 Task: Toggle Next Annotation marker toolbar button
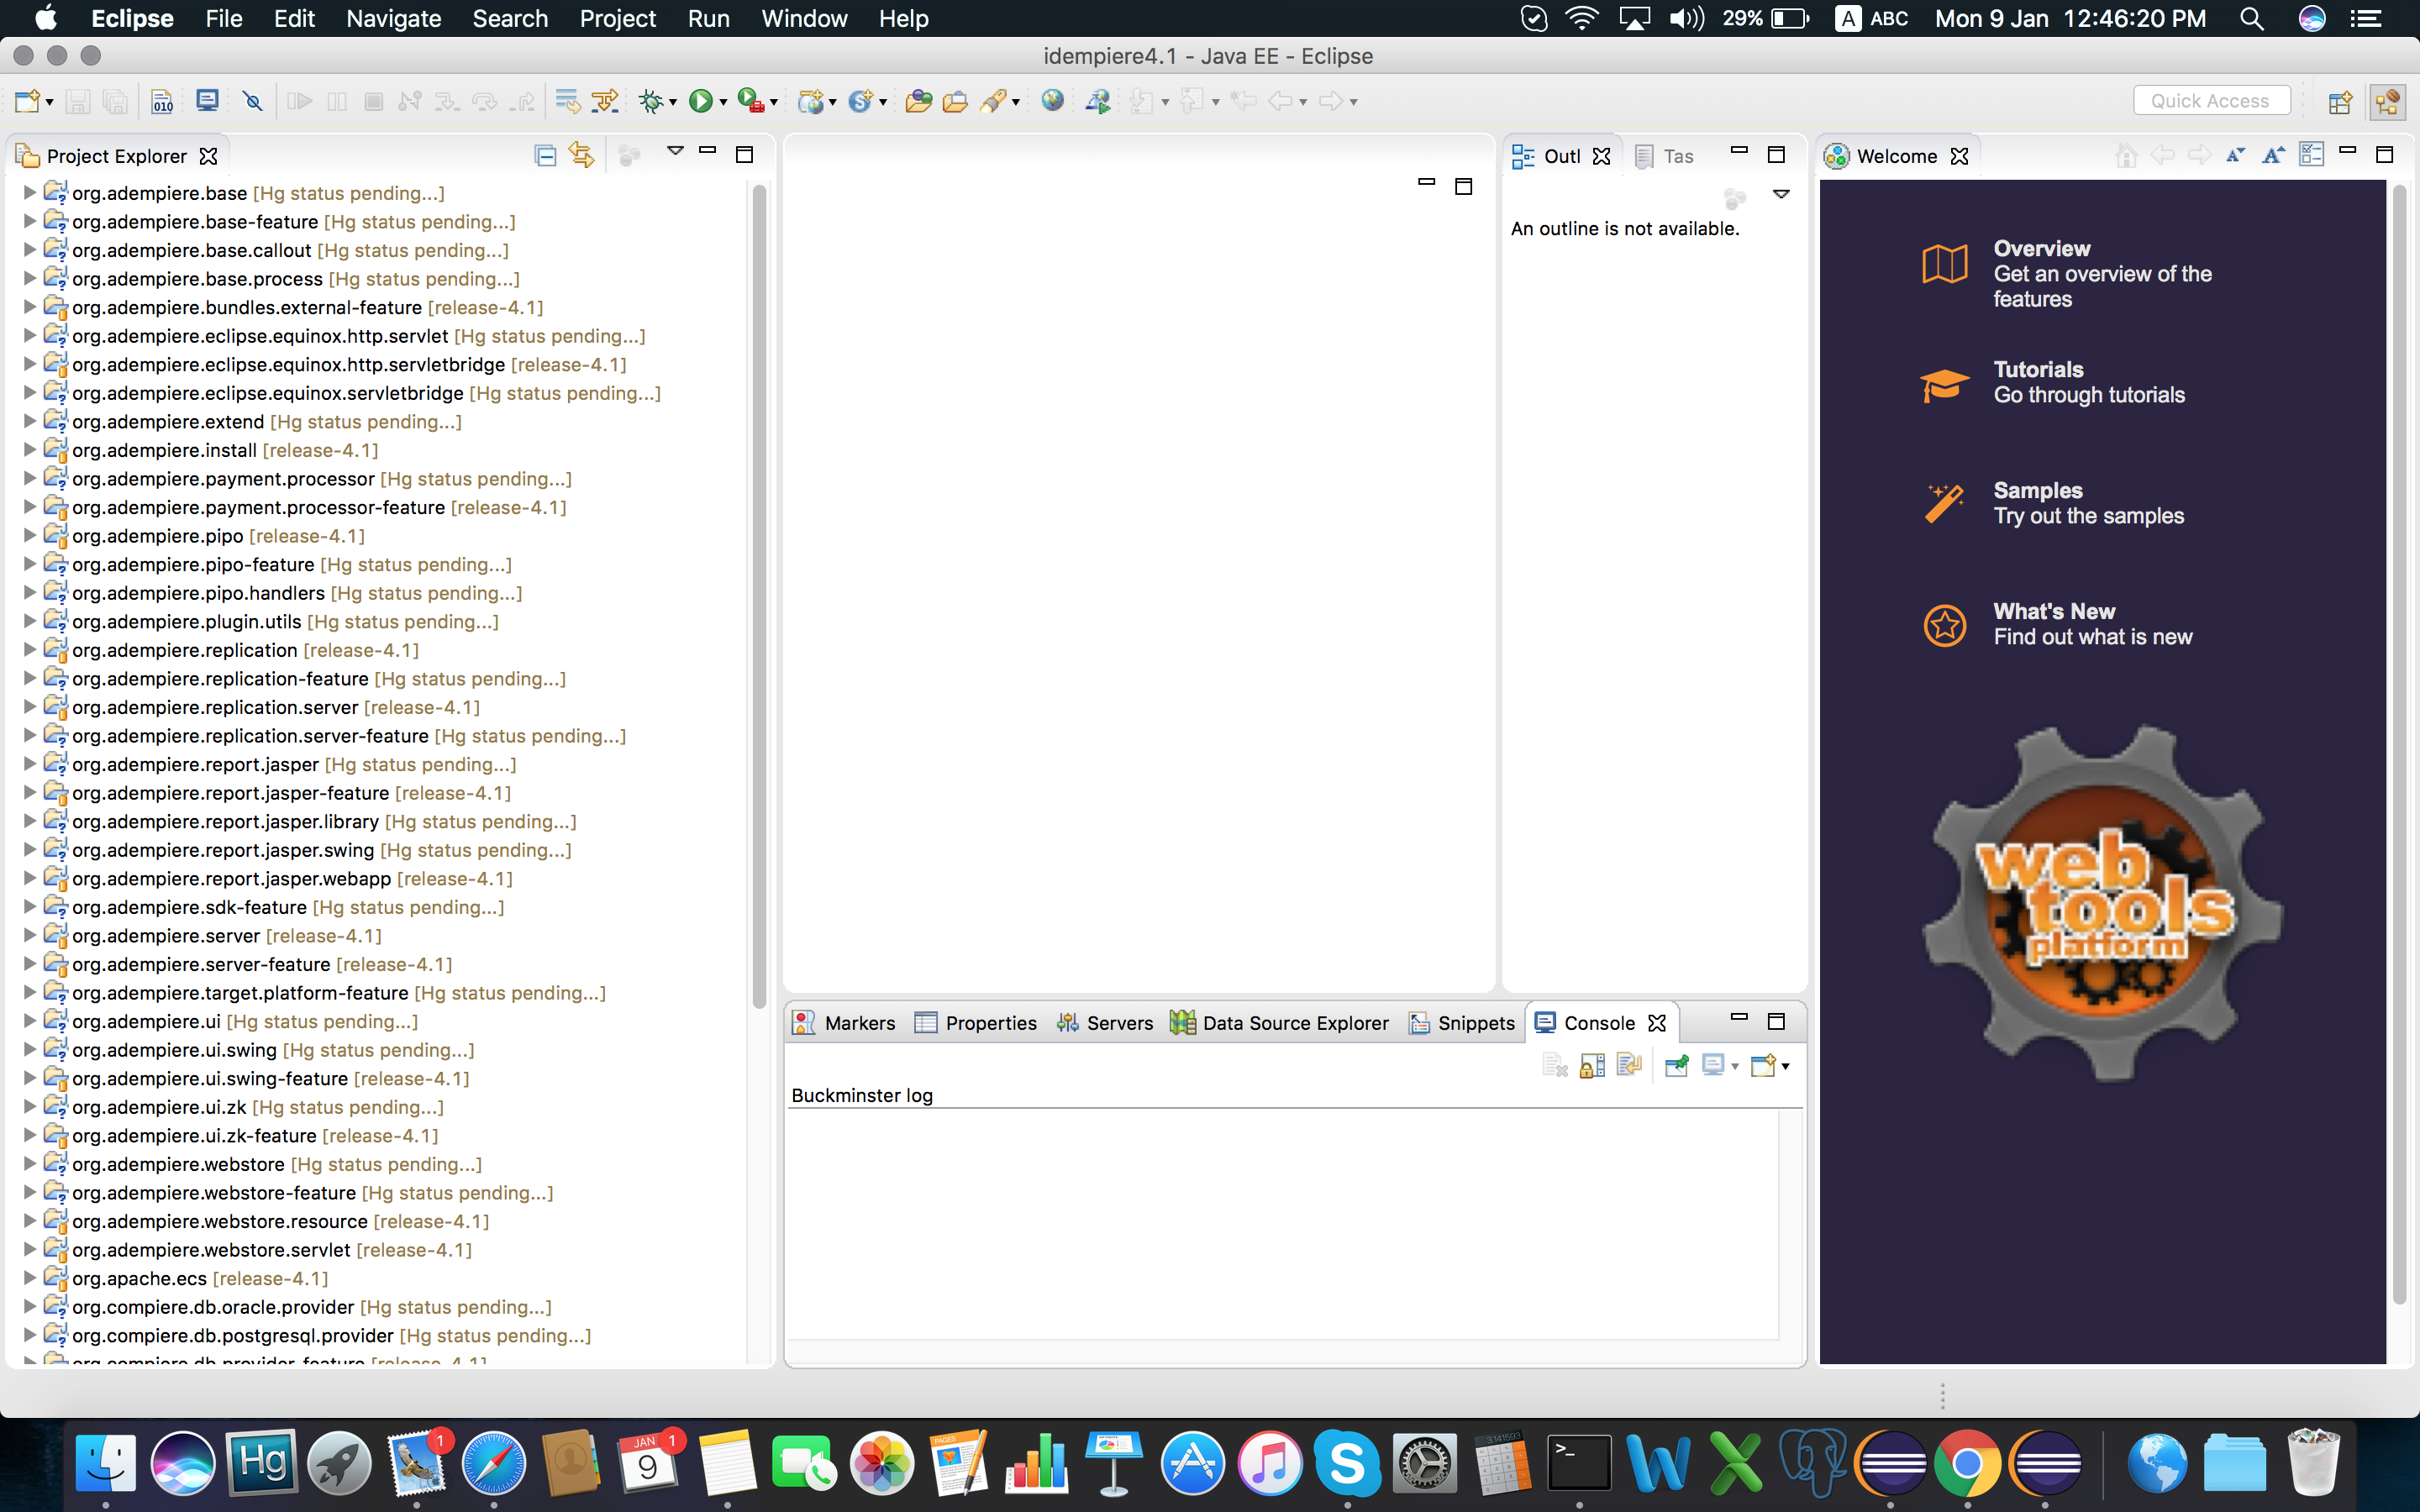1141,101
